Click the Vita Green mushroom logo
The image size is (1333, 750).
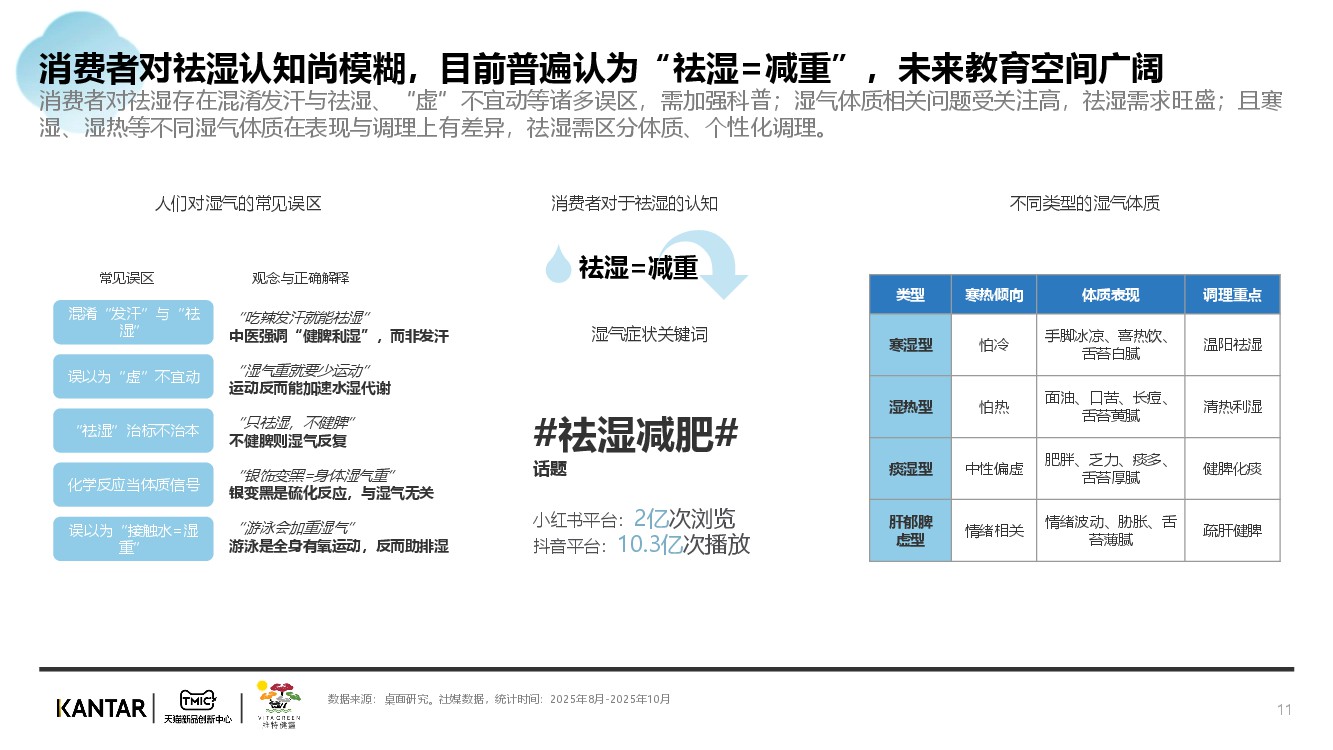click(x=276, y=704)
